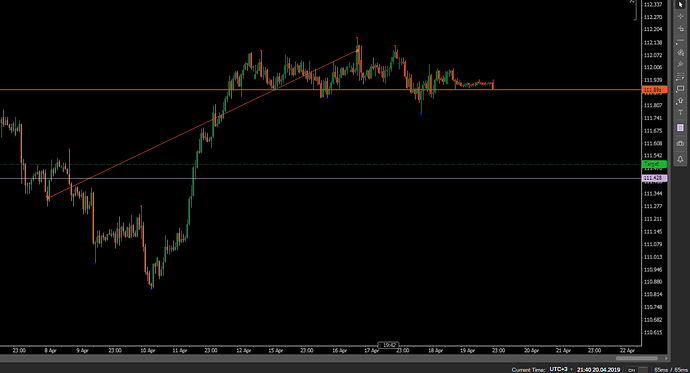Add text with the T tool
The height and width of the screenshot is (373, 690).
click(680, 113)
